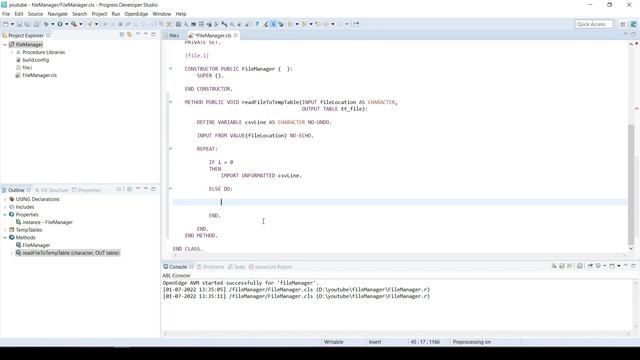Maximize the editor area
Viewport: 640px width, 360px height.
(x=633, y=35)
